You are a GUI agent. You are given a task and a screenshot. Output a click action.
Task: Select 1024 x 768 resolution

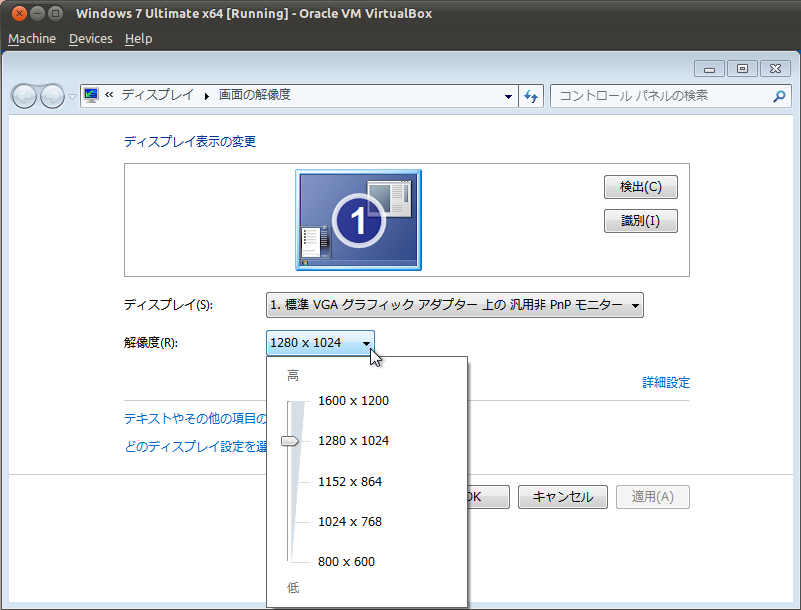point(350,522)
